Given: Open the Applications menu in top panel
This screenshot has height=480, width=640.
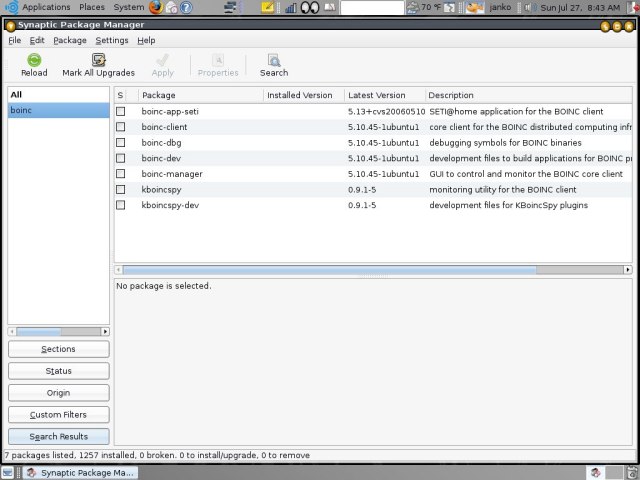Looking at the screenshot, I should pyautogui.click(x=46, y=7).
